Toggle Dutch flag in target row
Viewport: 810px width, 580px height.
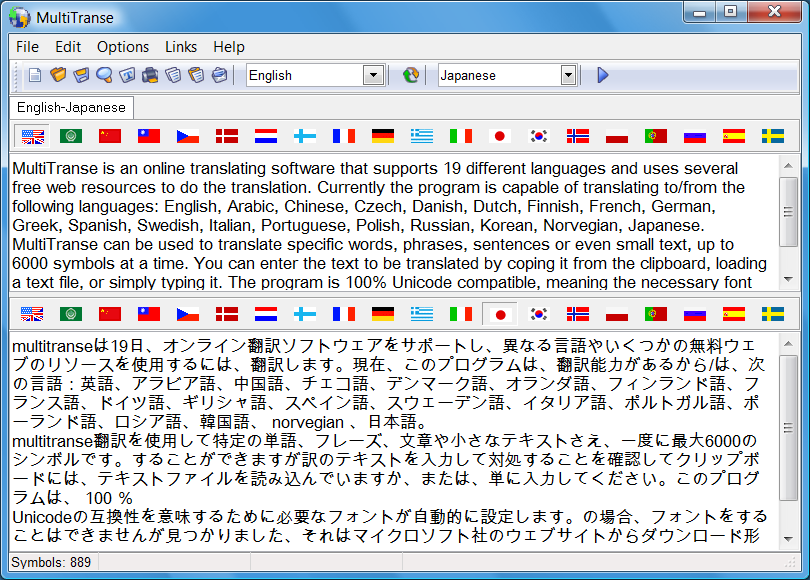pos(266,314)
